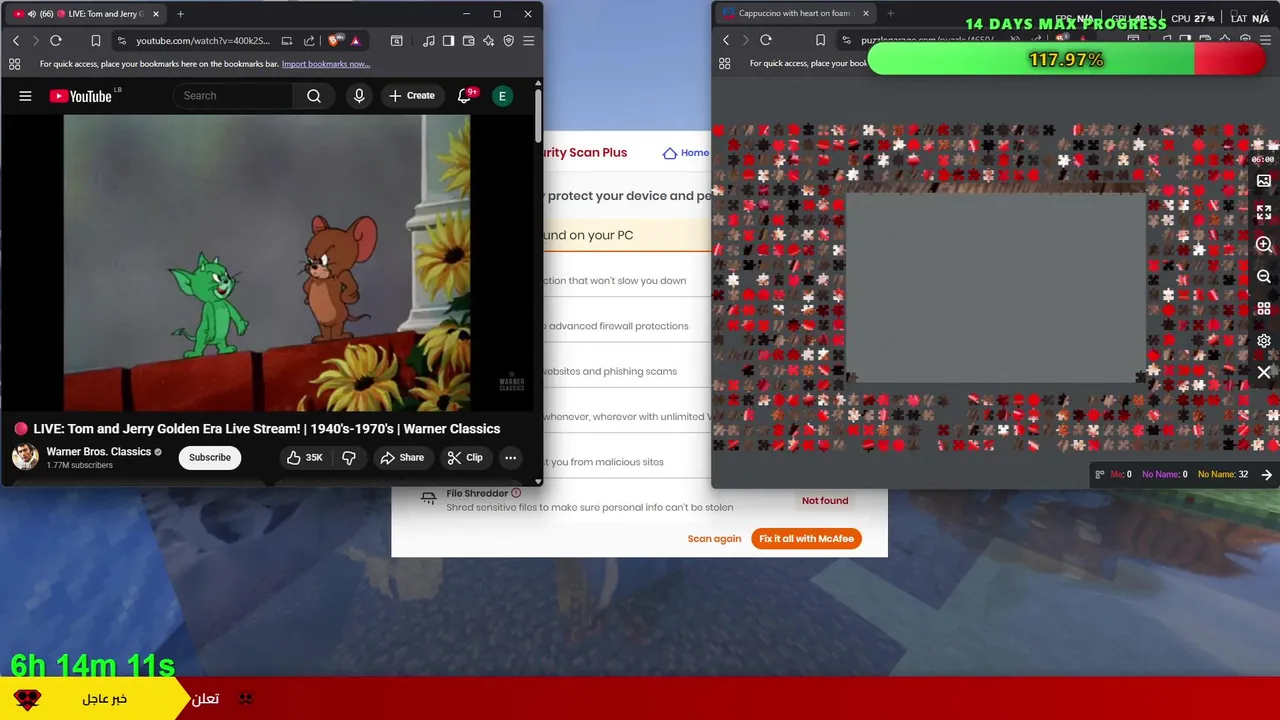Image resolution: width=1280 pixels, height=720 pixels.
Task: Subscribe to Warner Bros. Classics
Action: pyautogui.click(x=210, y=457)
